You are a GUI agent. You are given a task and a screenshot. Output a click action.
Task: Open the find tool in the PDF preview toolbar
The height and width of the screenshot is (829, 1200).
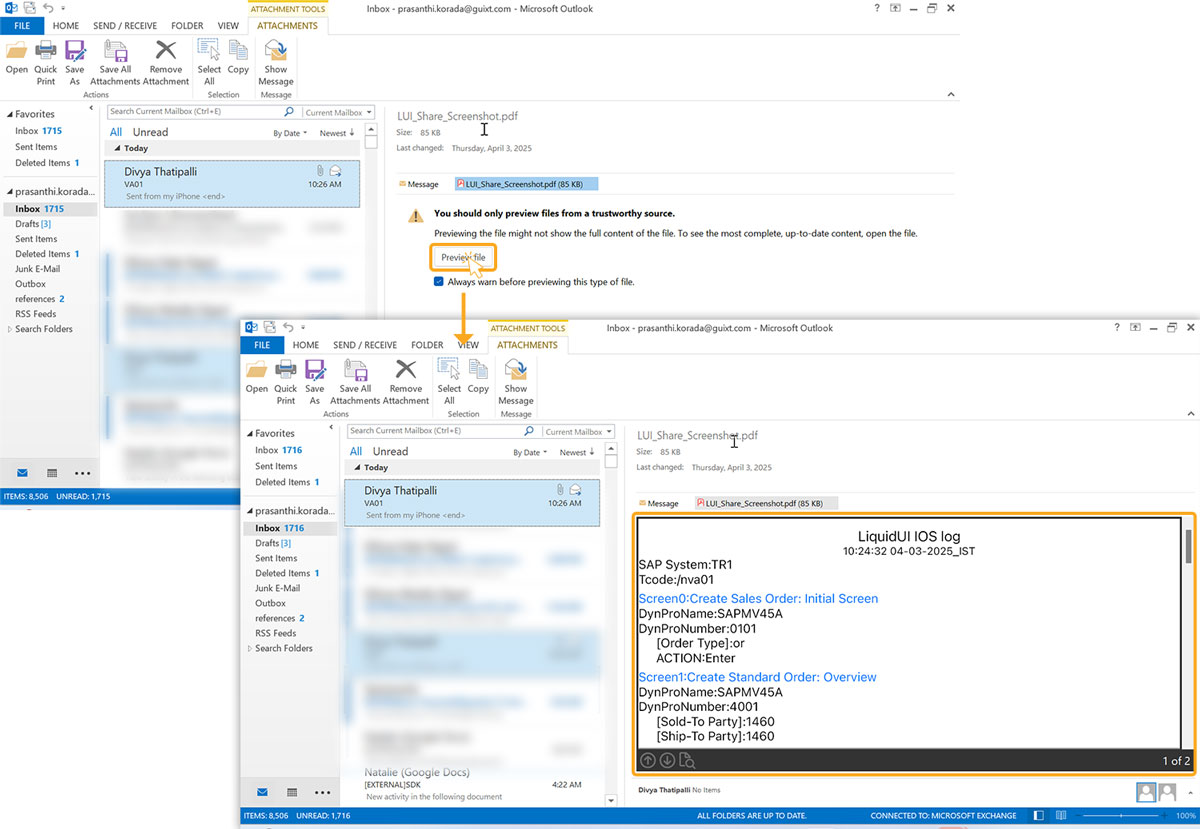tap(687, 761)
